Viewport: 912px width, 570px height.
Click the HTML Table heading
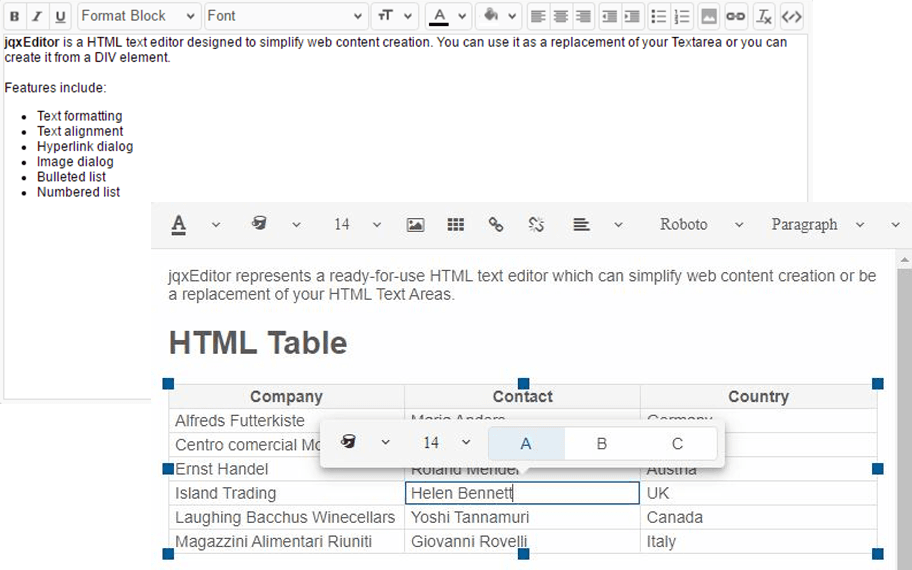point(258,343)
